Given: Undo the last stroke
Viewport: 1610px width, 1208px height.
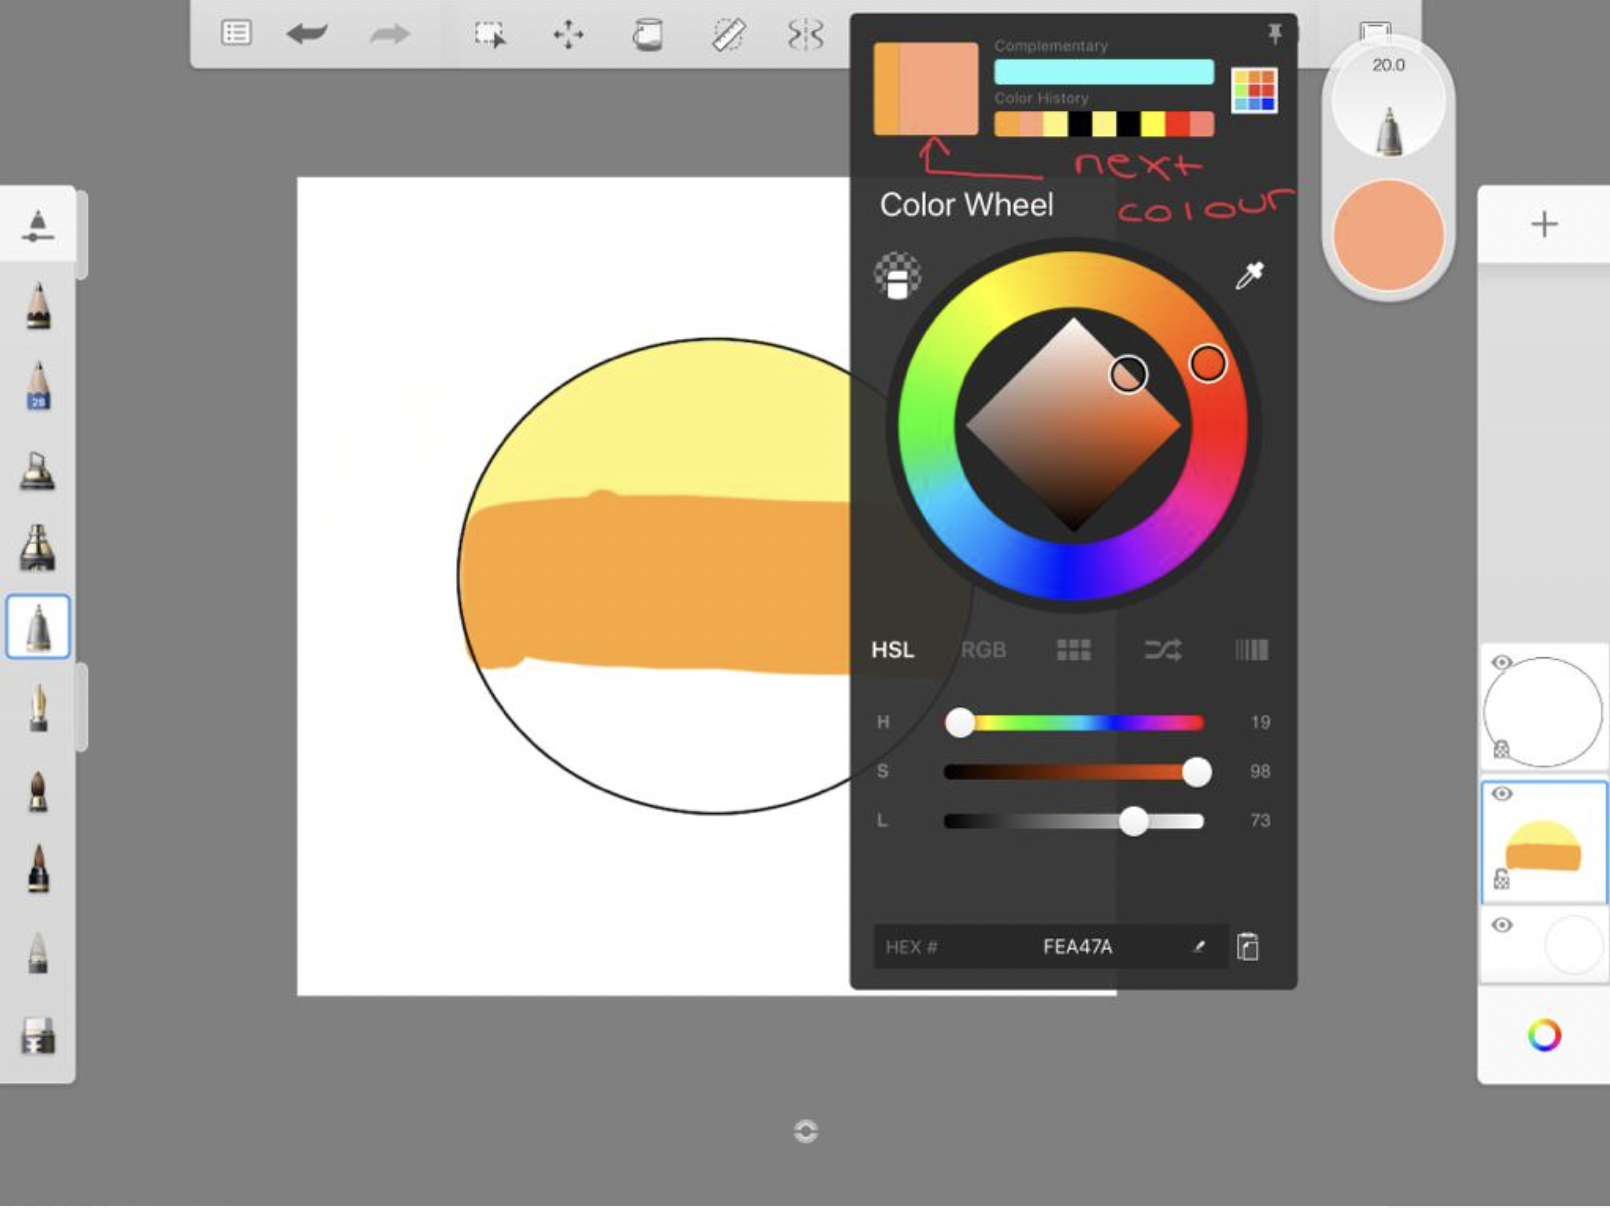Looking at the screenshot, I should coord(307,34).
